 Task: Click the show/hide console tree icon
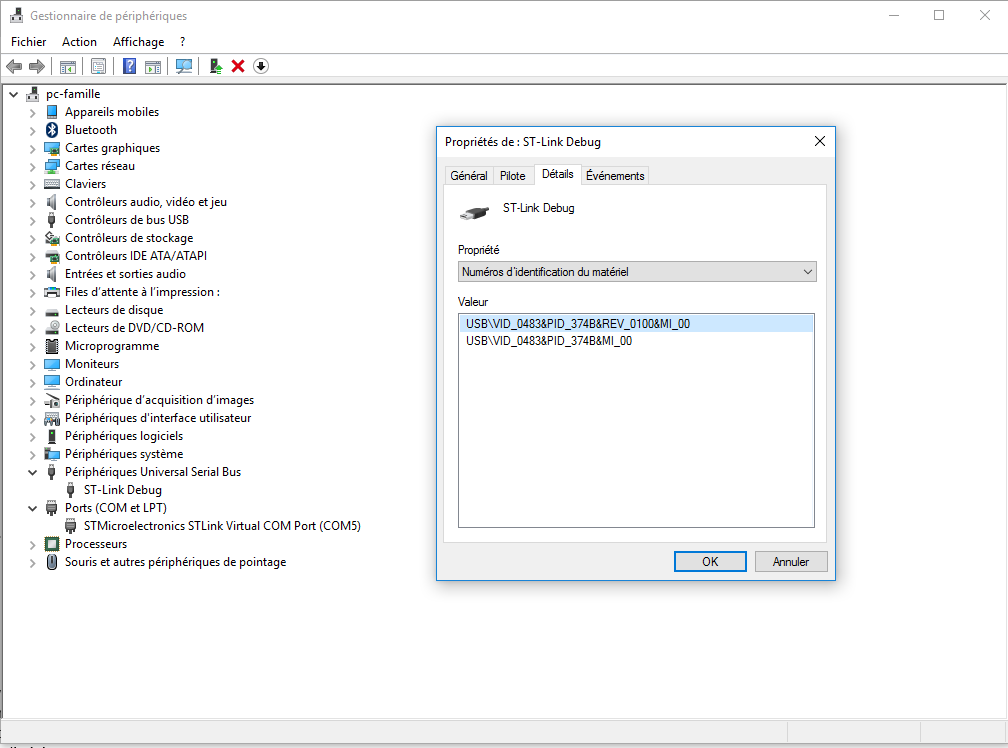point(68,66)
